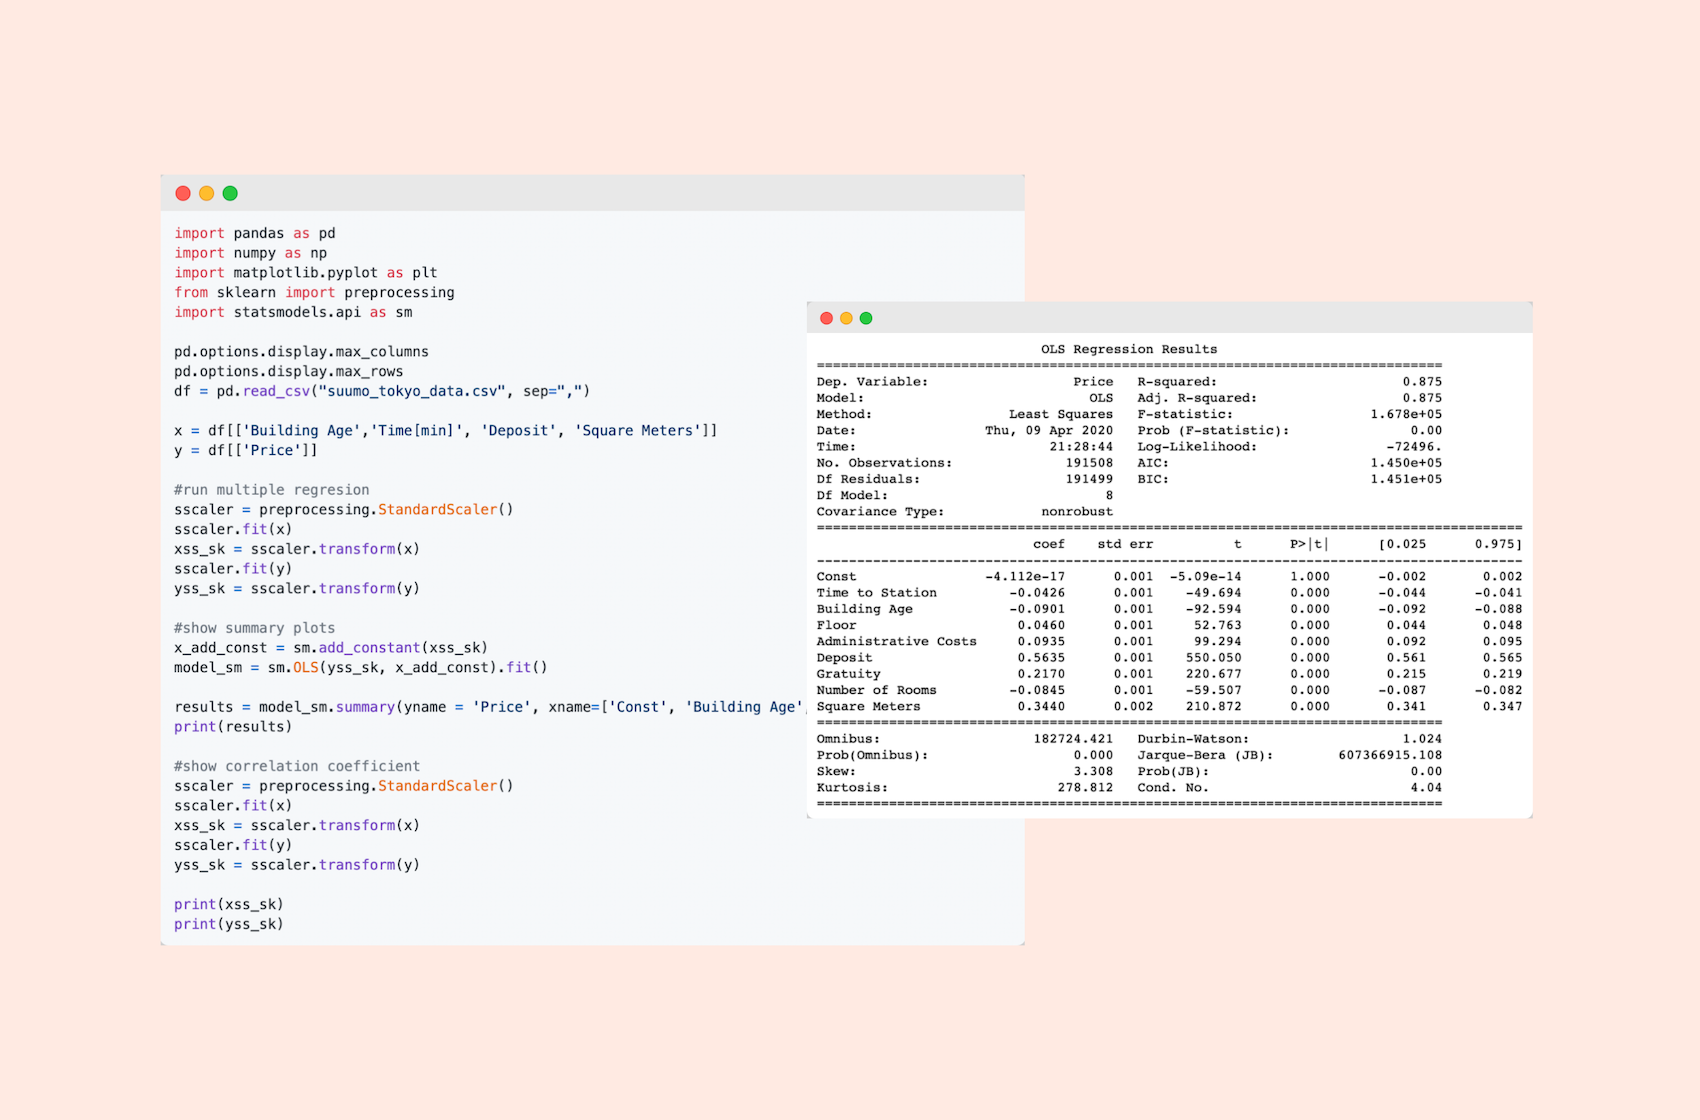Click green zoom button on results window

(x=866, y=318)
